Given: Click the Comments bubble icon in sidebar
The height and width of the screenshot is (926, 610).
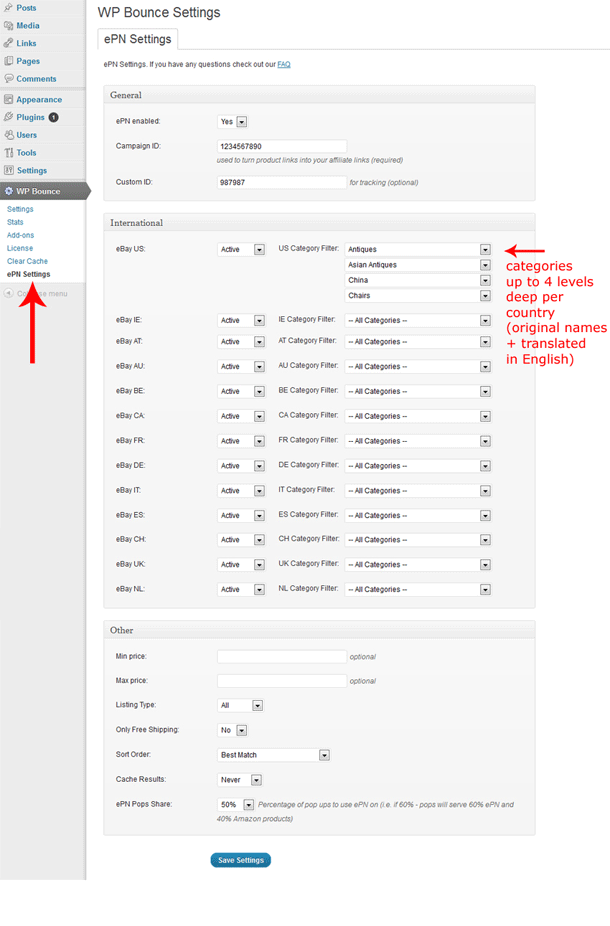Looking at the screenshot, I should click(x=8, y=79).
